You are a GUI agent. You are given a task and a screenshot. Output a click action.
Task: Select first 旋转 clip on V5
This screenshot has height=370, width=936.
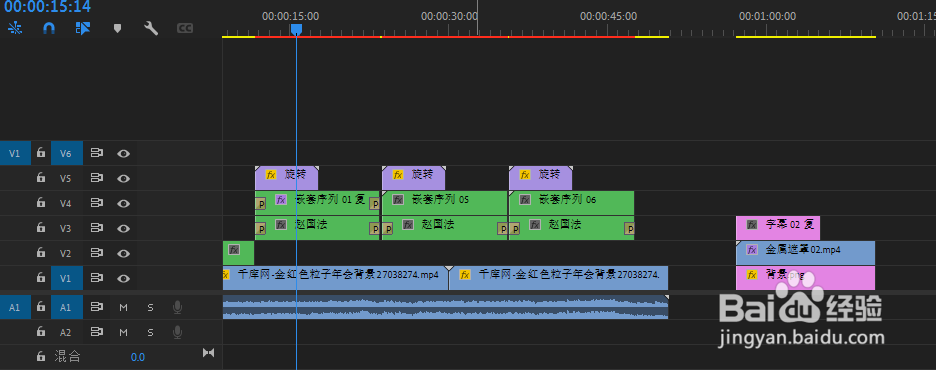click(287, 178)
